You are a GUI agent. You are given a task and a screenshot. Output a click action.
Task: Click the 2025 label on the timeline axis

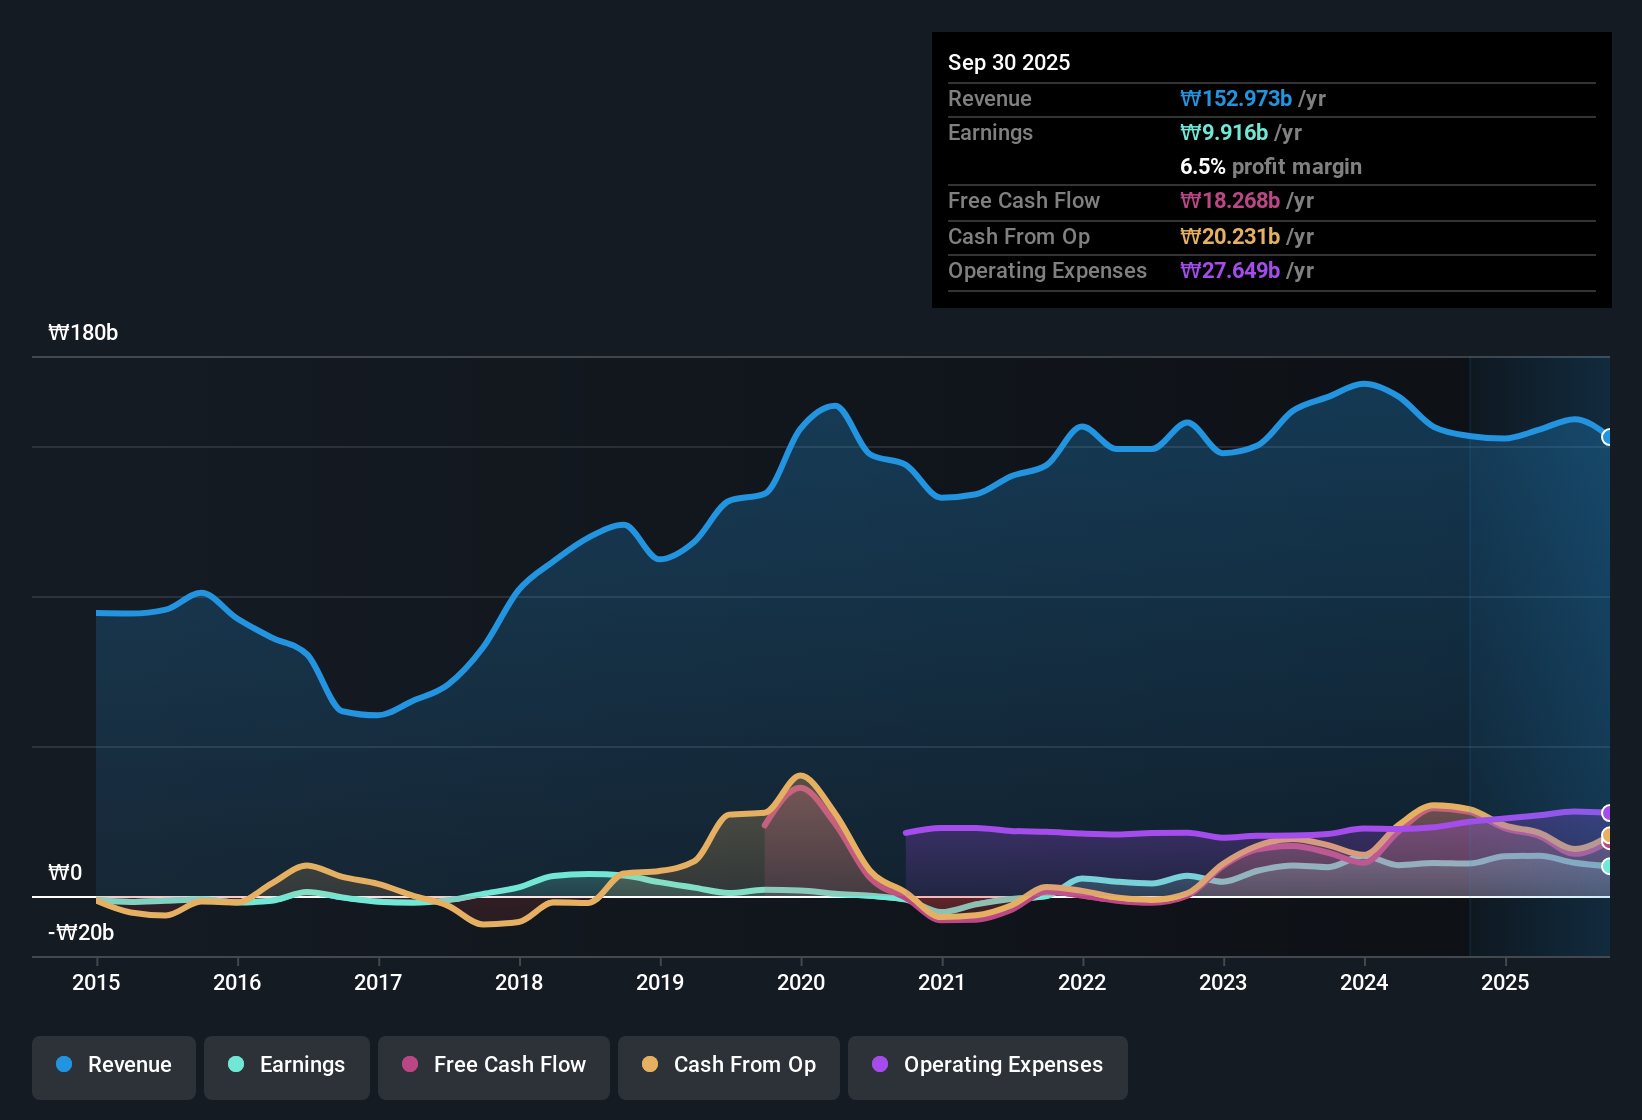(1506, 983)
